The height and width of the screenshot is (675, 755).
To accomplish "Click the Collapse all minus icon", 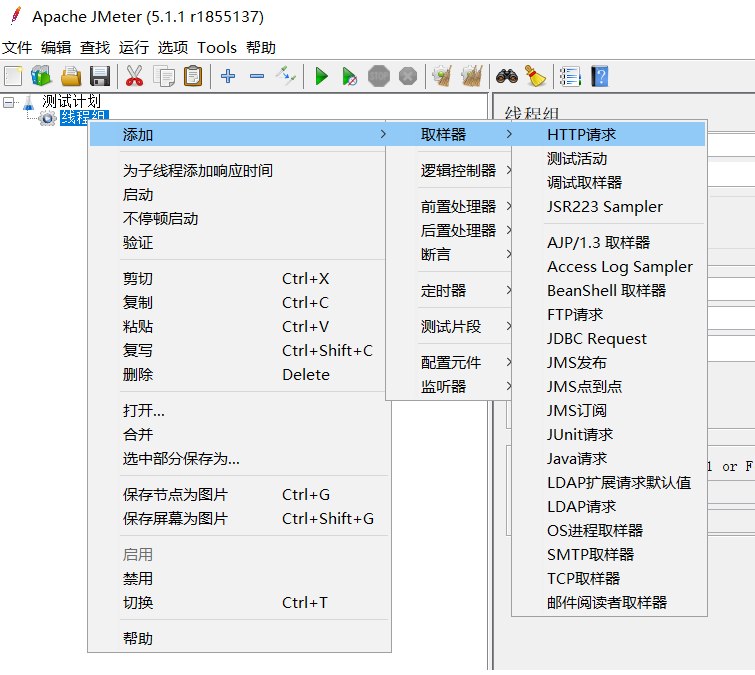I will [x=257, y=76].
